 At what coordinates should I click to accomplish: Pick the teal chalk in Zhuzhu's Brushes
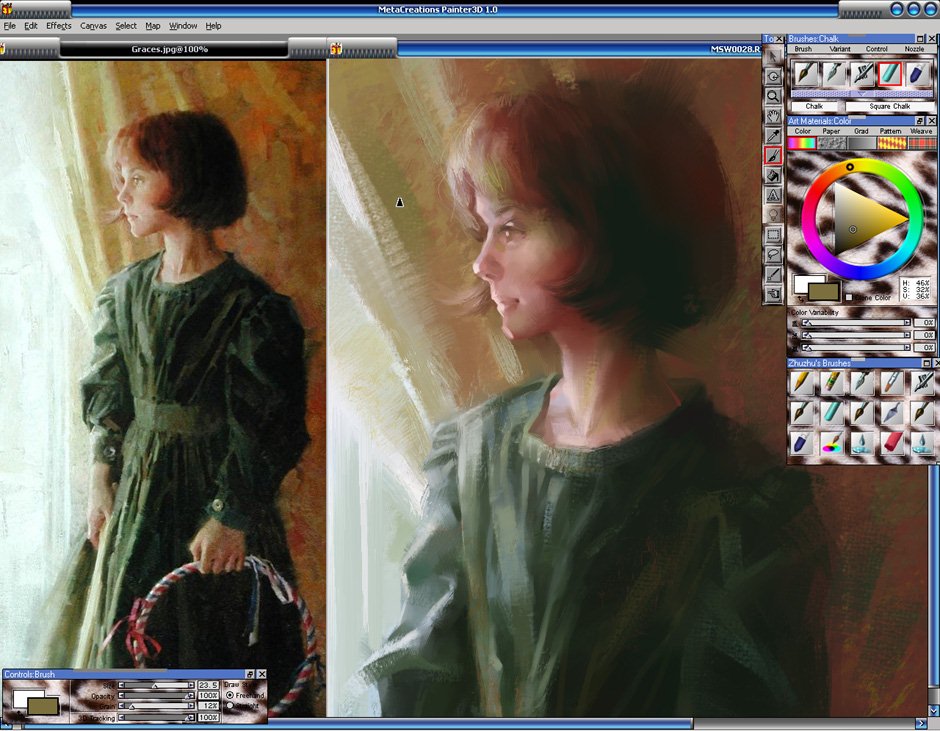point(831,413)
